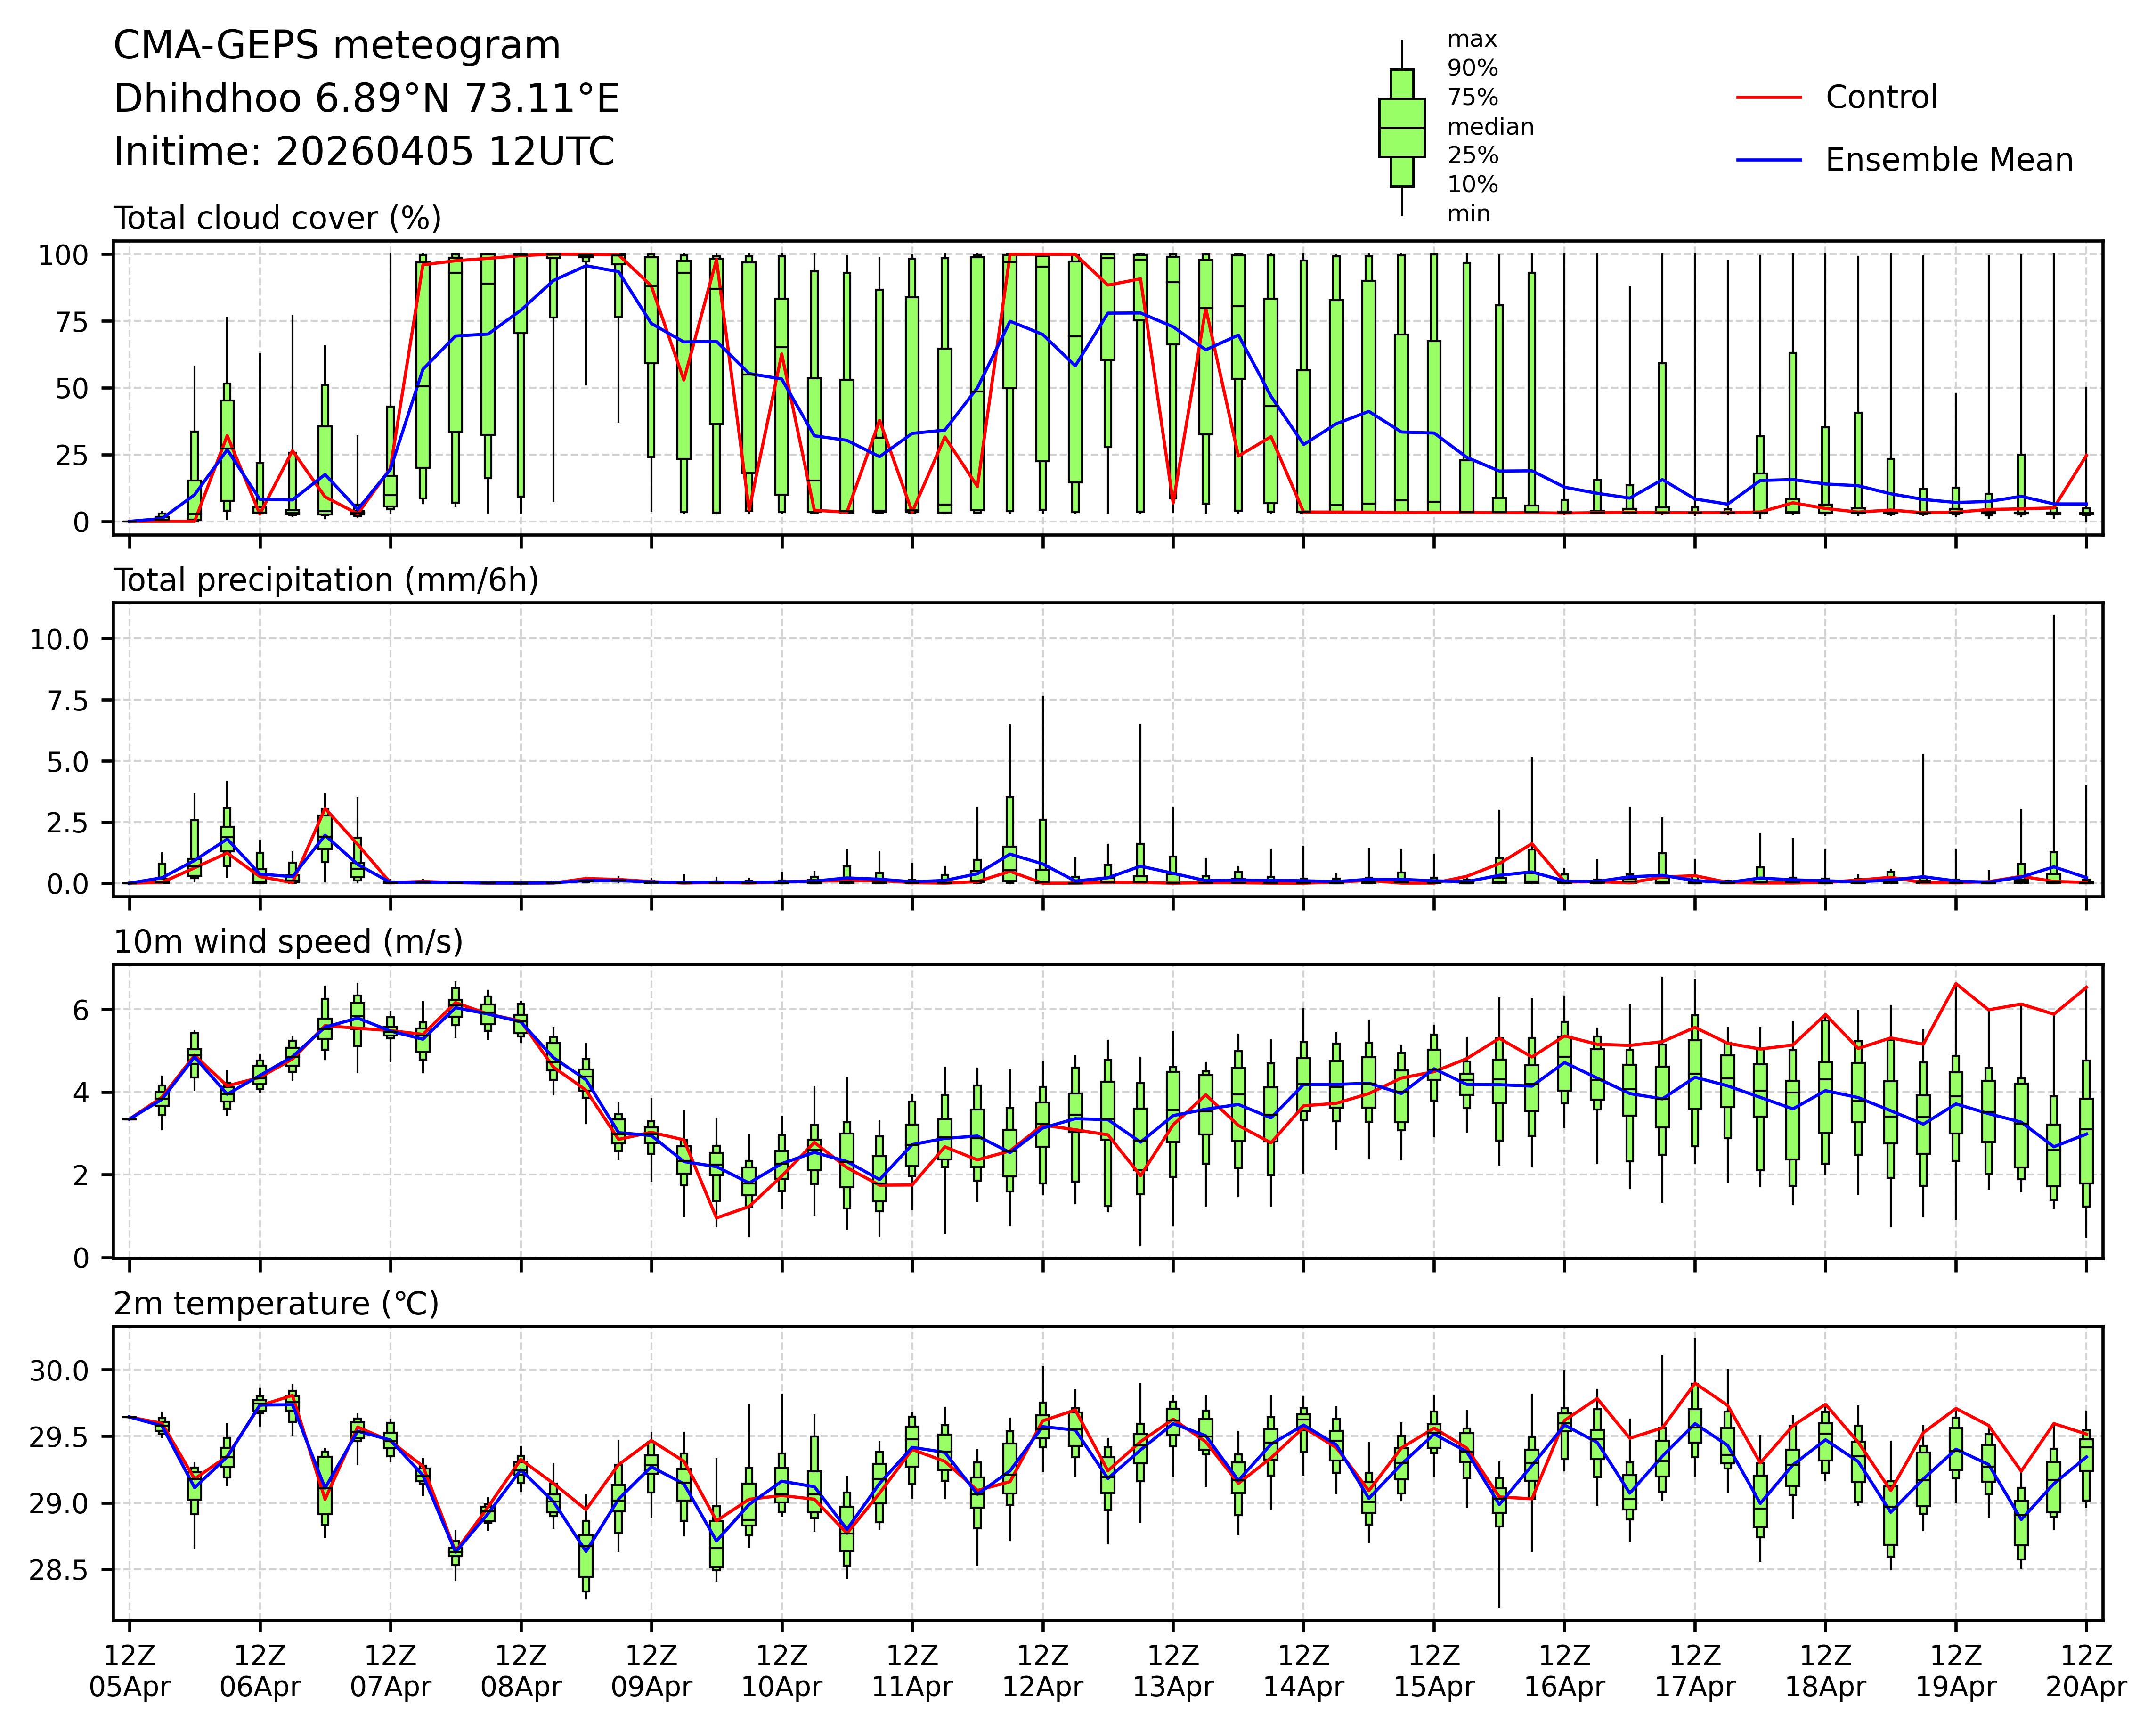Click the blue Ensemble Mean legend line

click(1768, 160)
